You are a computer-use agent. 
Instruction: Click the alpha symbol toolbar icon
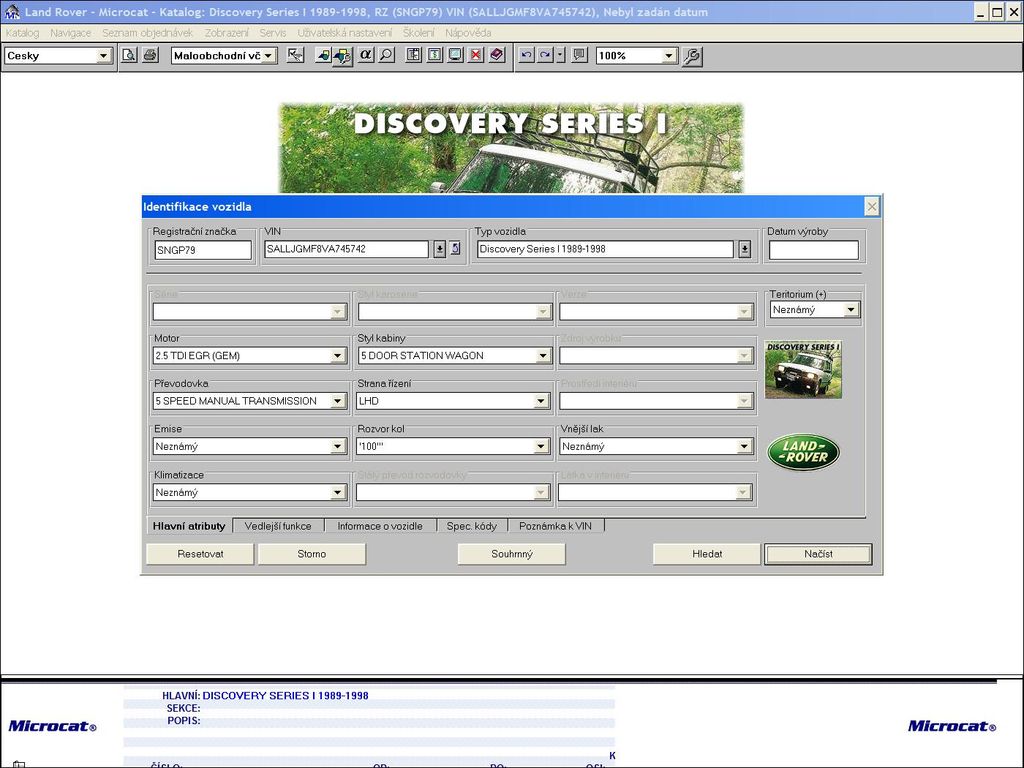366,55
